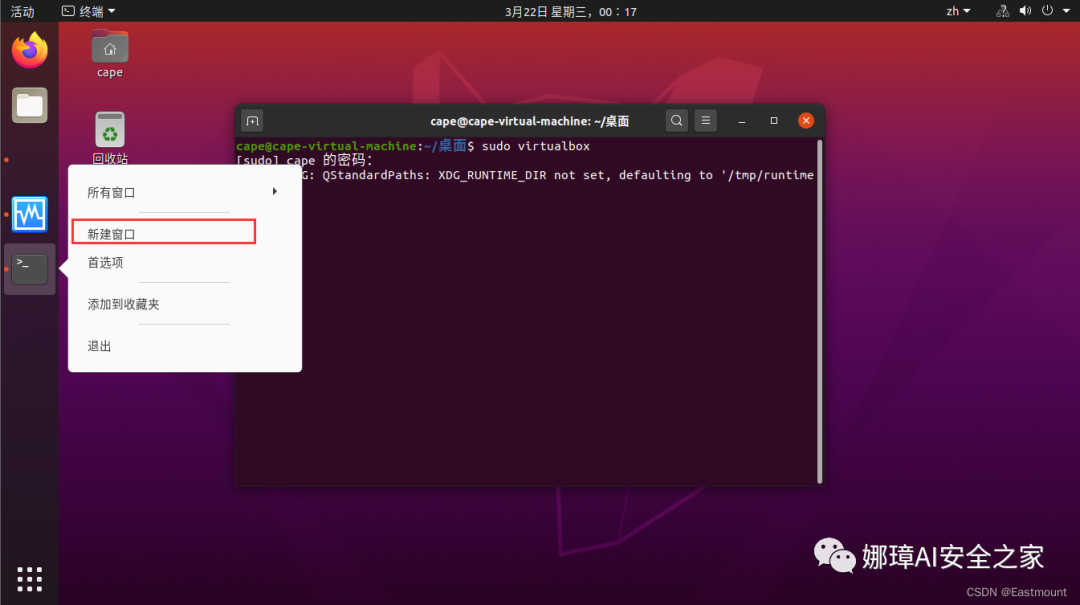Open the Files manager dock icon
The height and width of the screenshot is (605, 1080).
click(x=30, y=105)
